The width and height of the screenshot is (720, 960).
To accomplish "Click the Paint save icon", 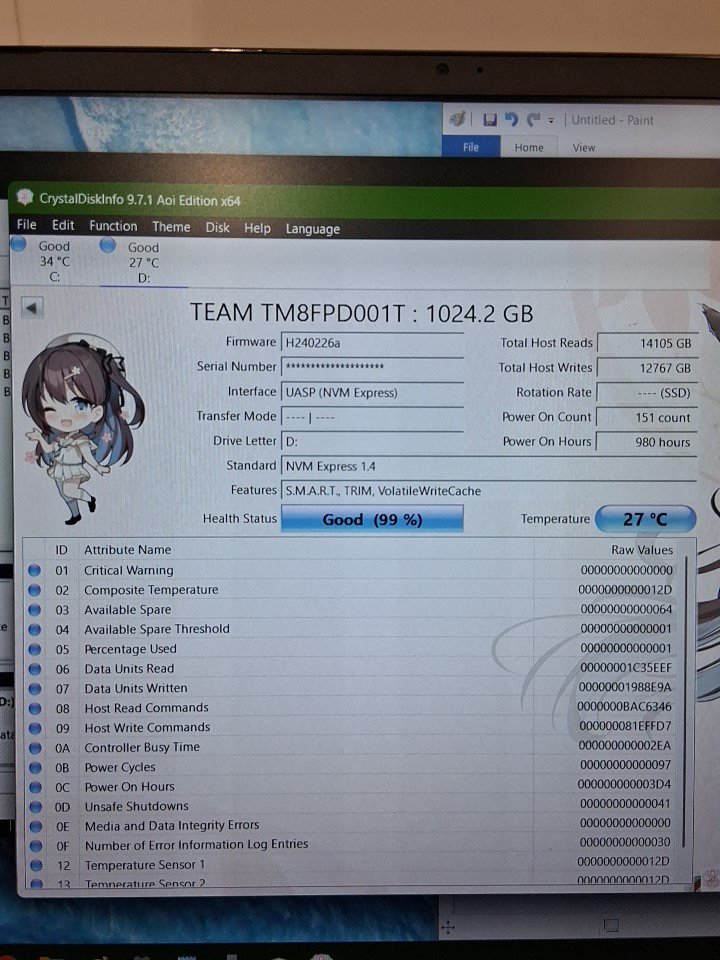I will point(490,120).
